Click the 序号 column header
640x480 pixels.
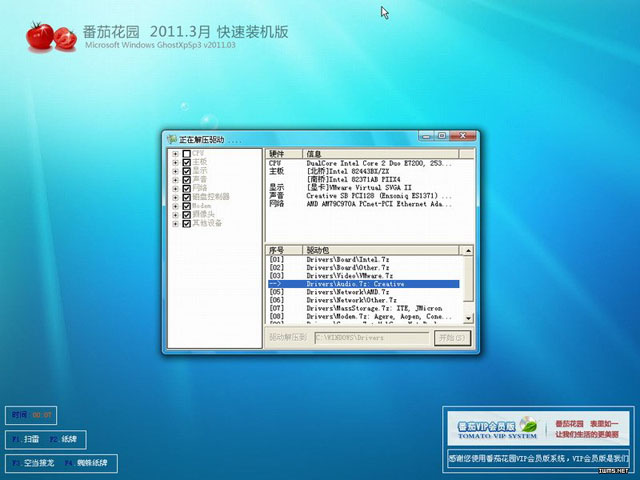[x=284, y=250]
